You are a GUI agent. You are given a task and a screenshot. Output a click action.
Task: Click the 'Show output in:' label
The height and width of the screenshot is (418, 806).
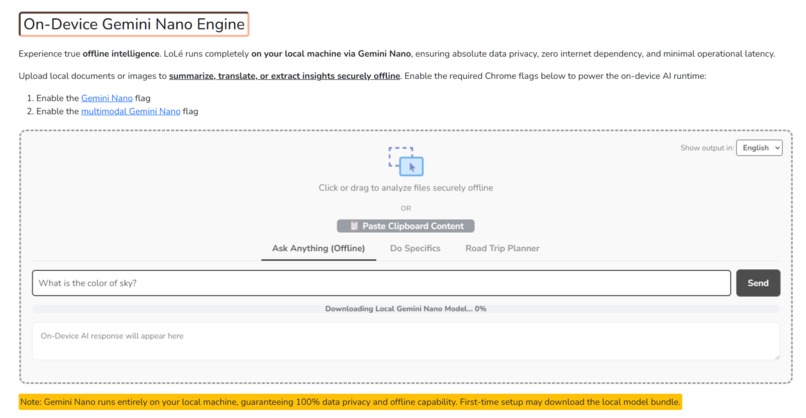point(707,148)
